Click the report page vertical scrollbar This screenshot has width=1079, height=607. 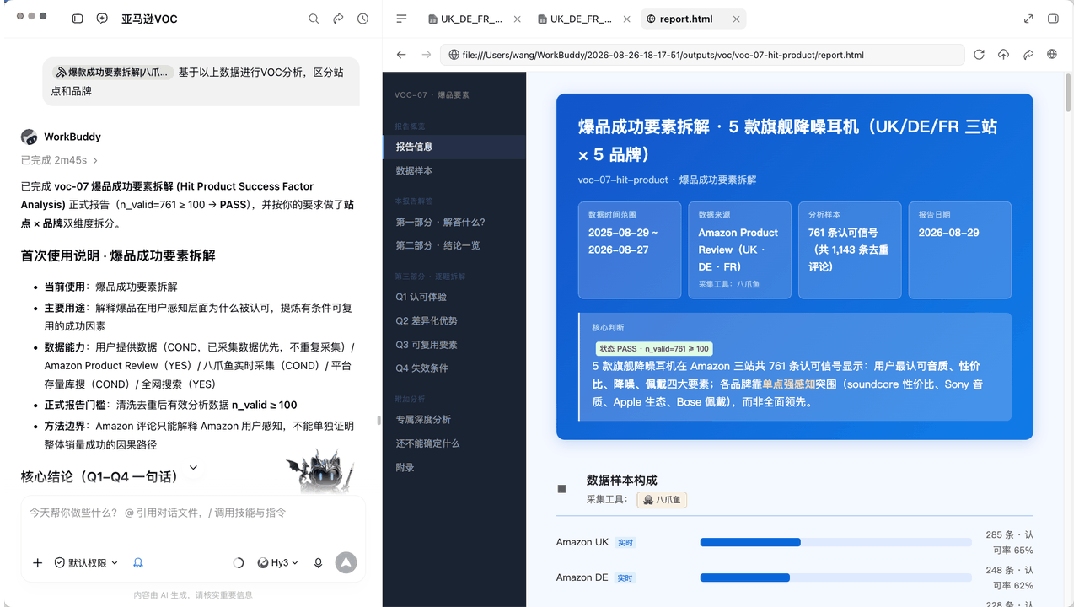(1068, 93)
